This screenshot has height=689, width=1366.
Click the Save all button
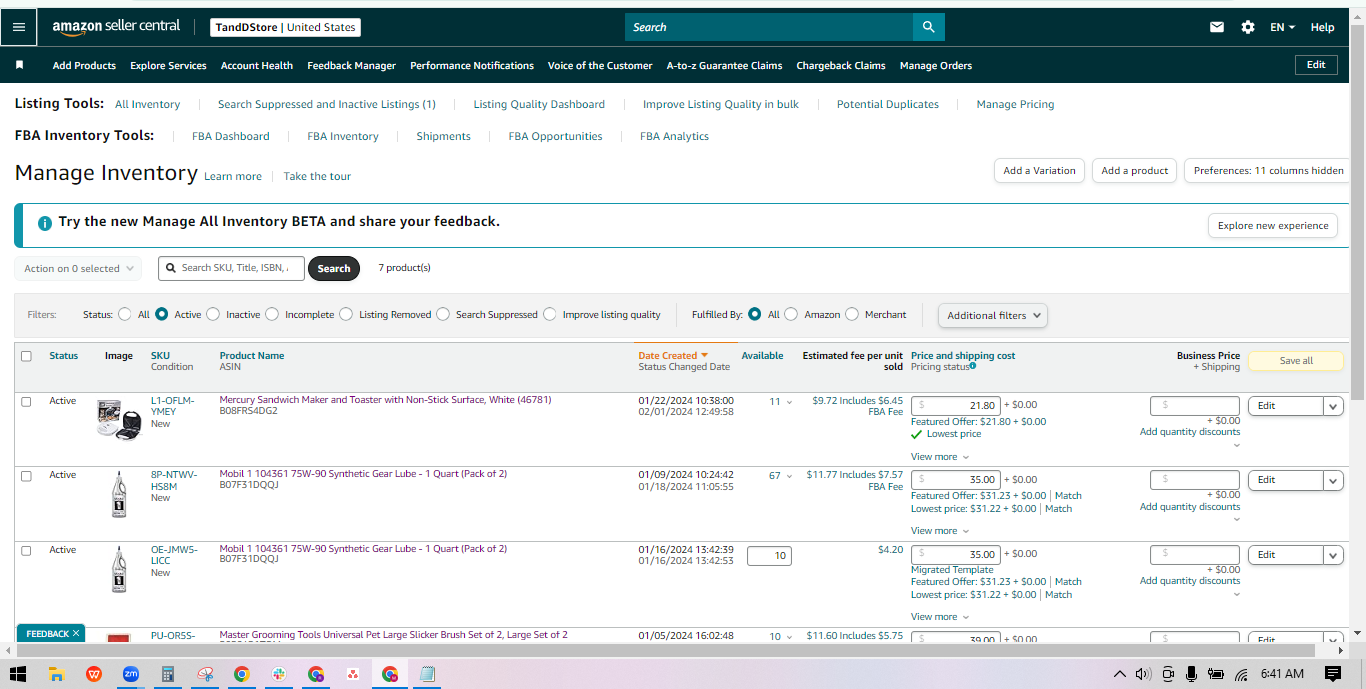pos(1296,361)
